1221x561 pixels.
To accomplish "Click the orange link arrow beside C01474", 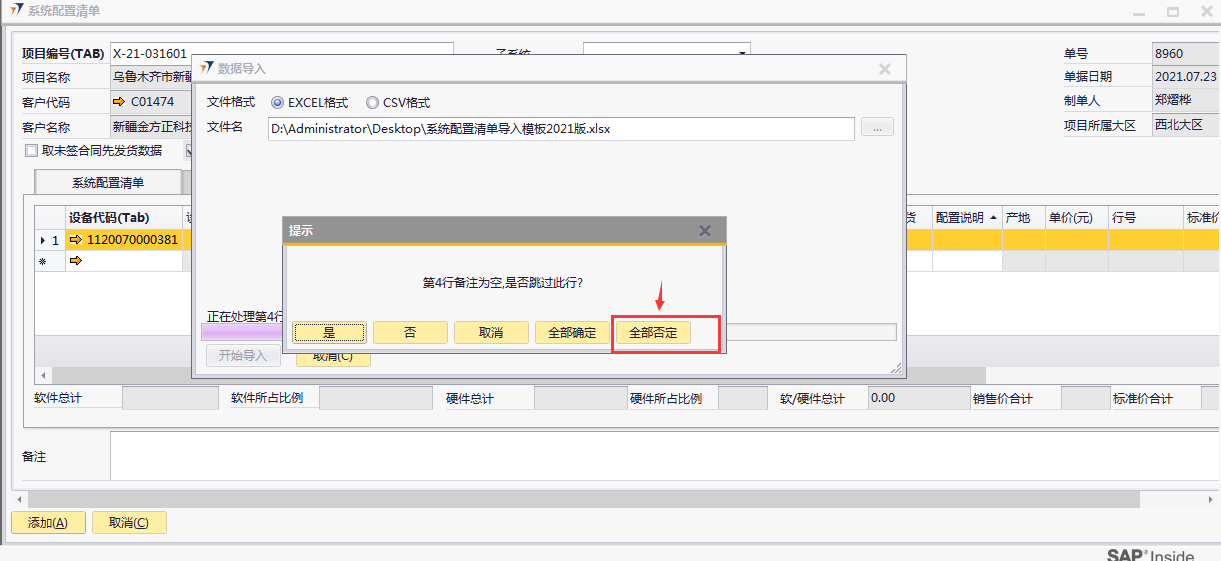I will pos(119,102).
